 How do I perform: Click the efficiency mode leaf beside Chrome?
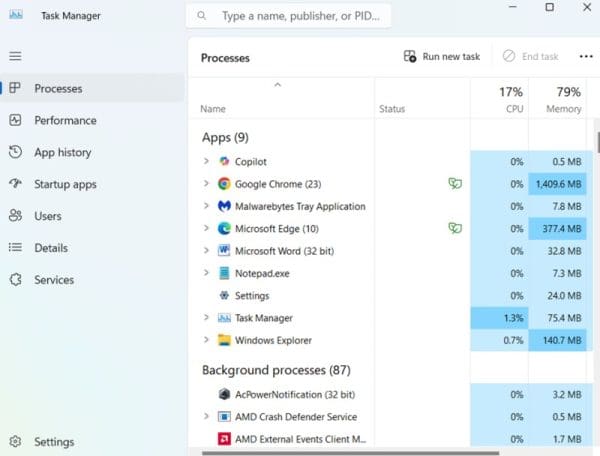(455, 184)
